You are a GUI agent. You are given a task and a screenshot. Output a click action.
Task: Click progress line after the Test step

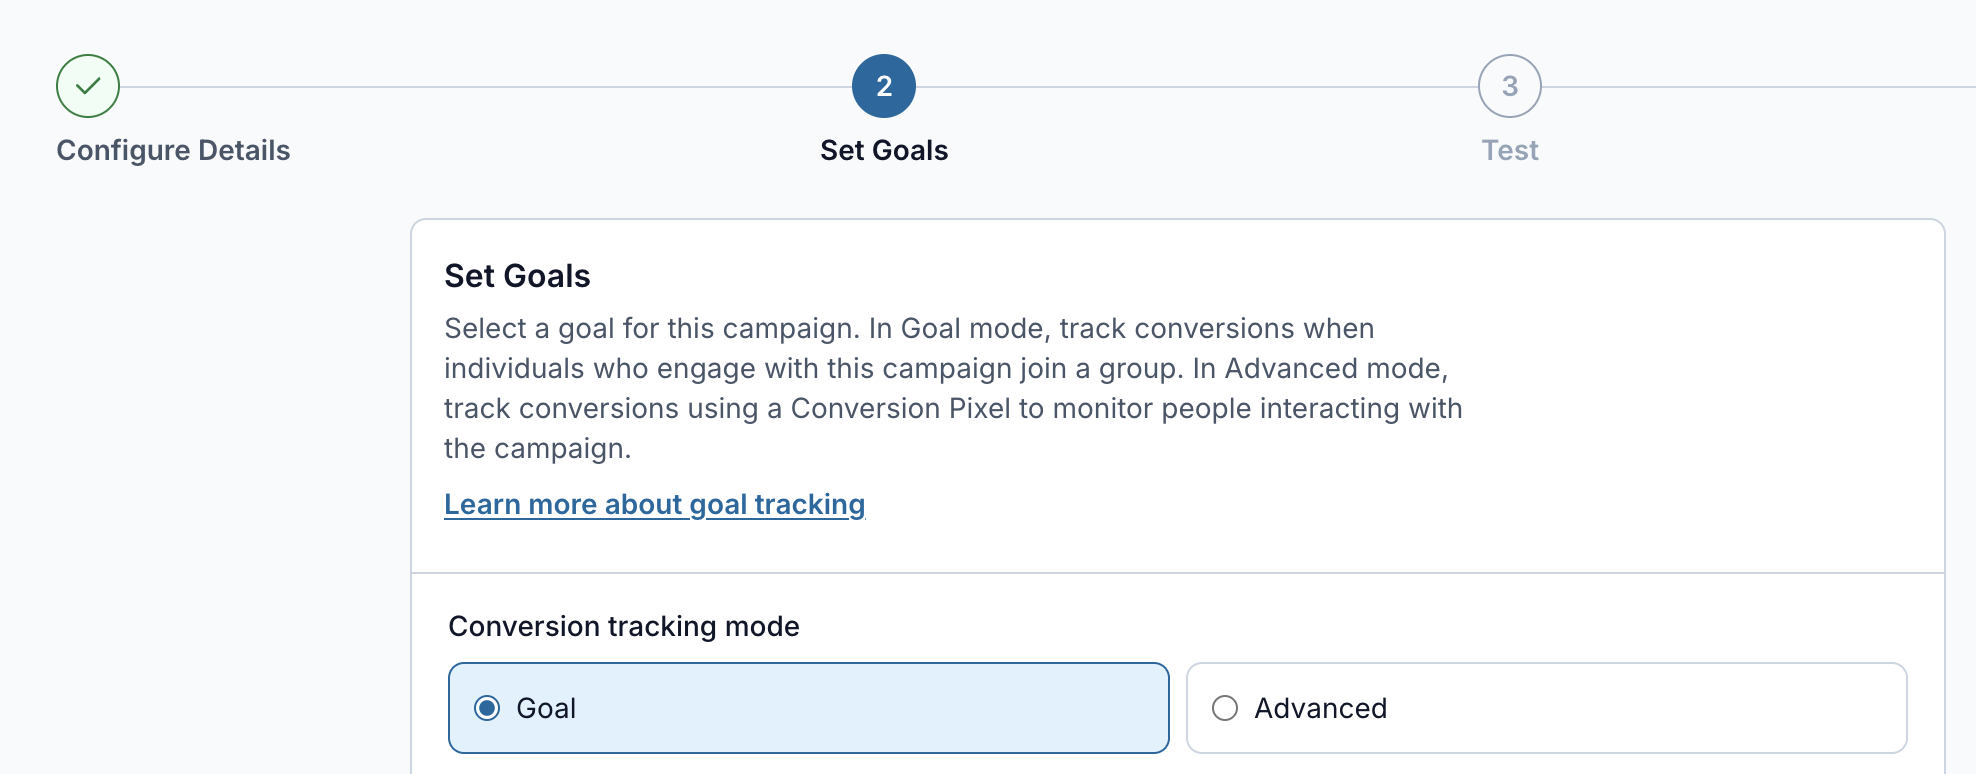(x=1759, y=87)
